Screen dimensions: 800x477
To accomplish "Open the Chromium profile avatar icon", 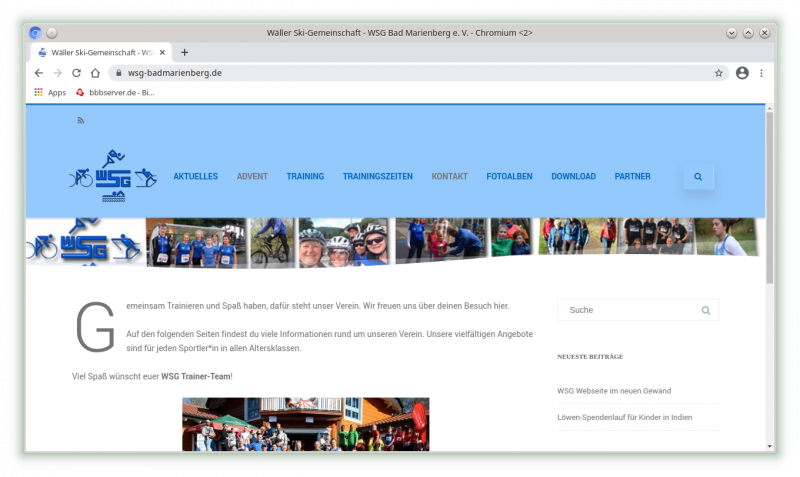I will [742, 73].
